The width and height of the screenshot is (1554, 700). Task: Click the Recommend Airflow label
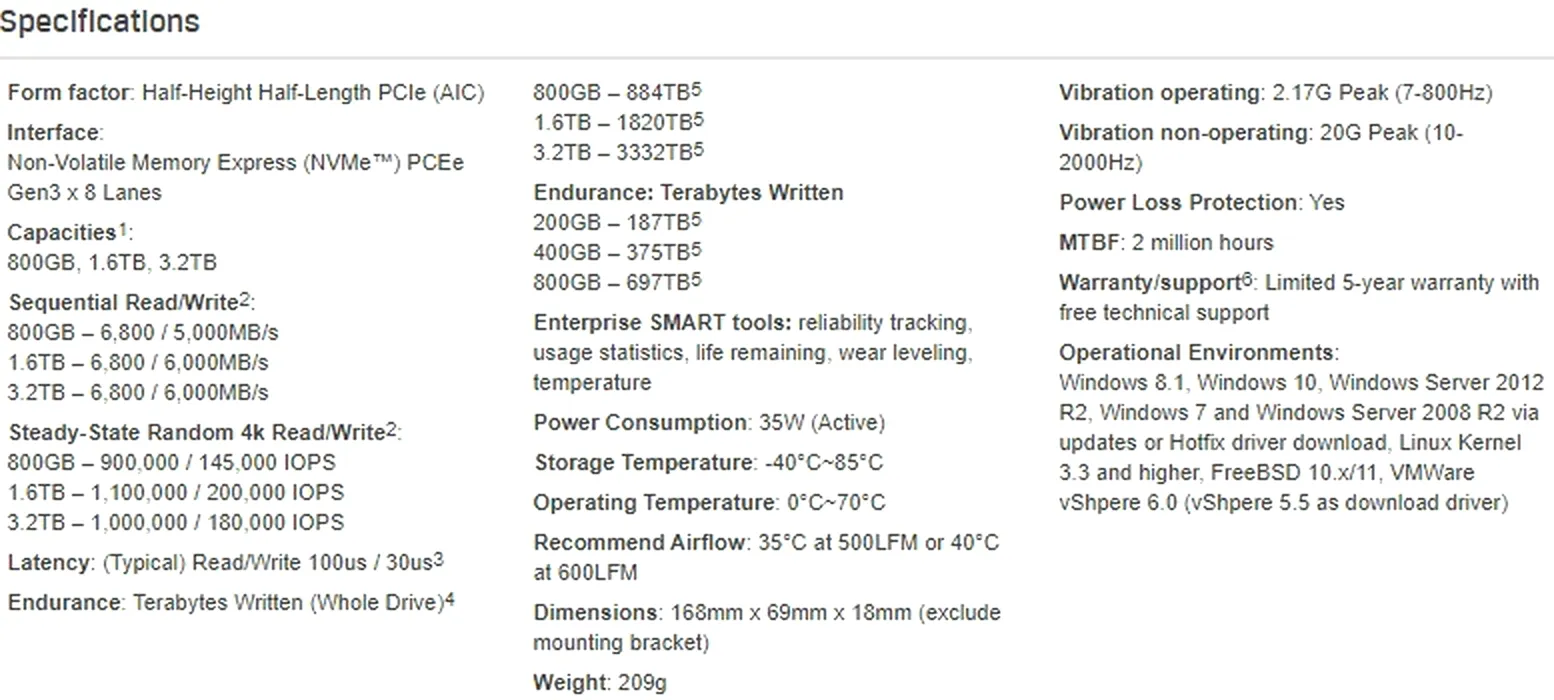pos(639,543)
